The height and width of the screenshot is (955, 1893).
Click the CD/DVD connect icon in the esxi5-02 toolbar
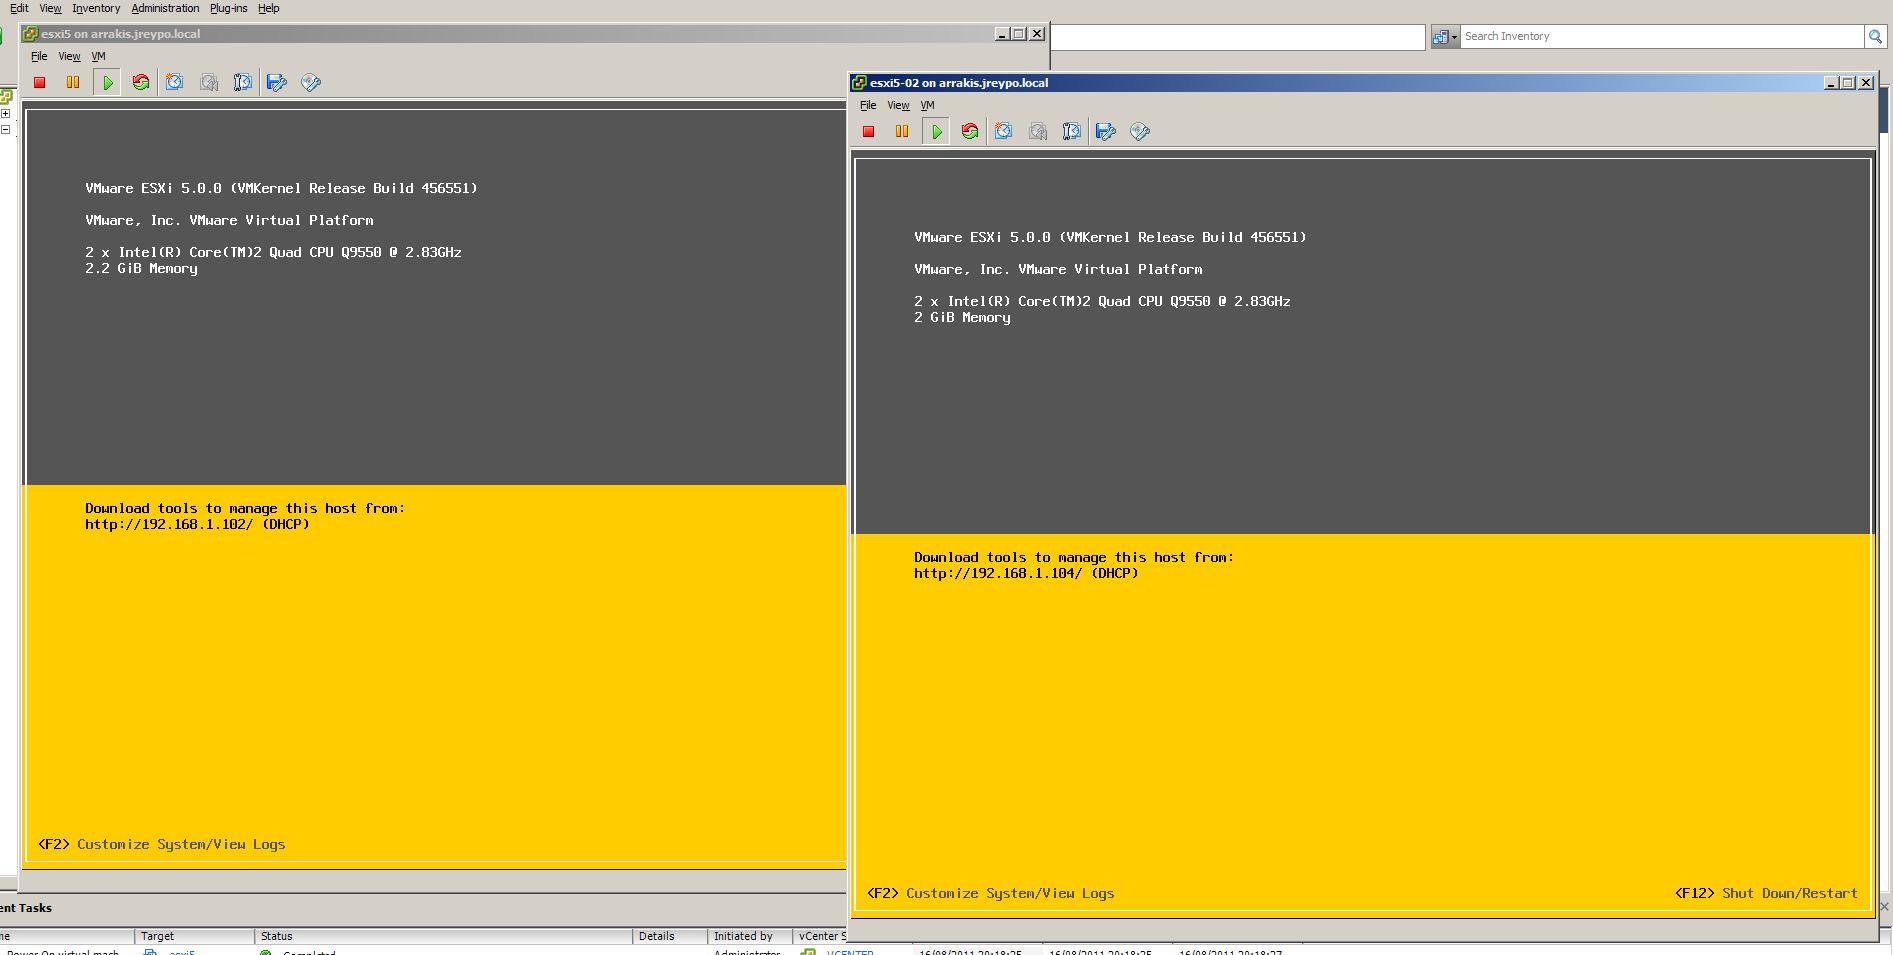pos(1140,132)
